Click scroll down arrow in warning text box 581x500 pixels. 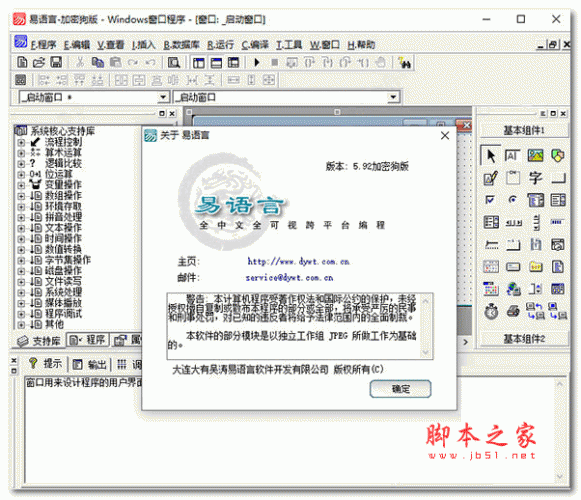click(425, 352)
